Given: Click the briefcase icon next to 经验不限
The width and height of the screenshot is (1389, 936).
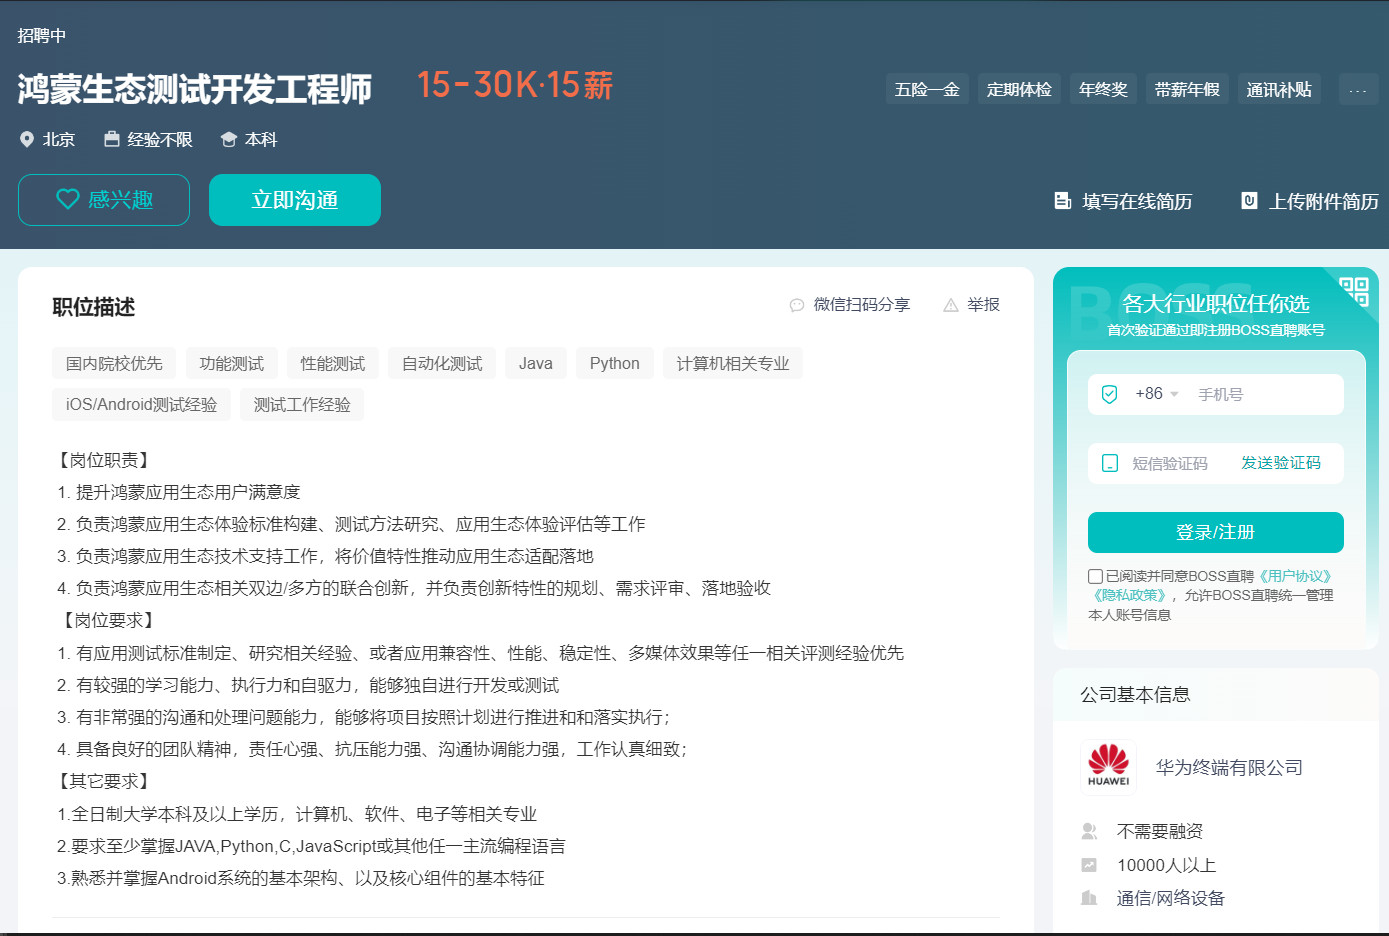Looking at the screenshot, I should click(x=112, y=139).
